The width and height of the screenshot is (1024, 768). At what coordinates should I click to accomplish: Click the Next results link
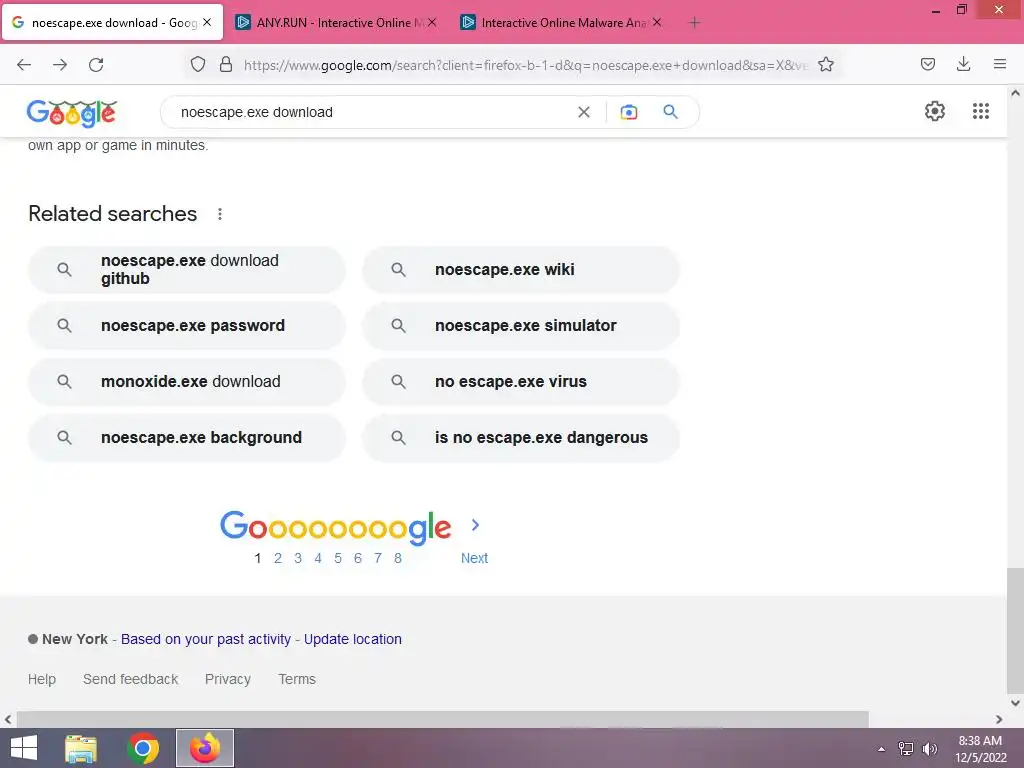474,558
